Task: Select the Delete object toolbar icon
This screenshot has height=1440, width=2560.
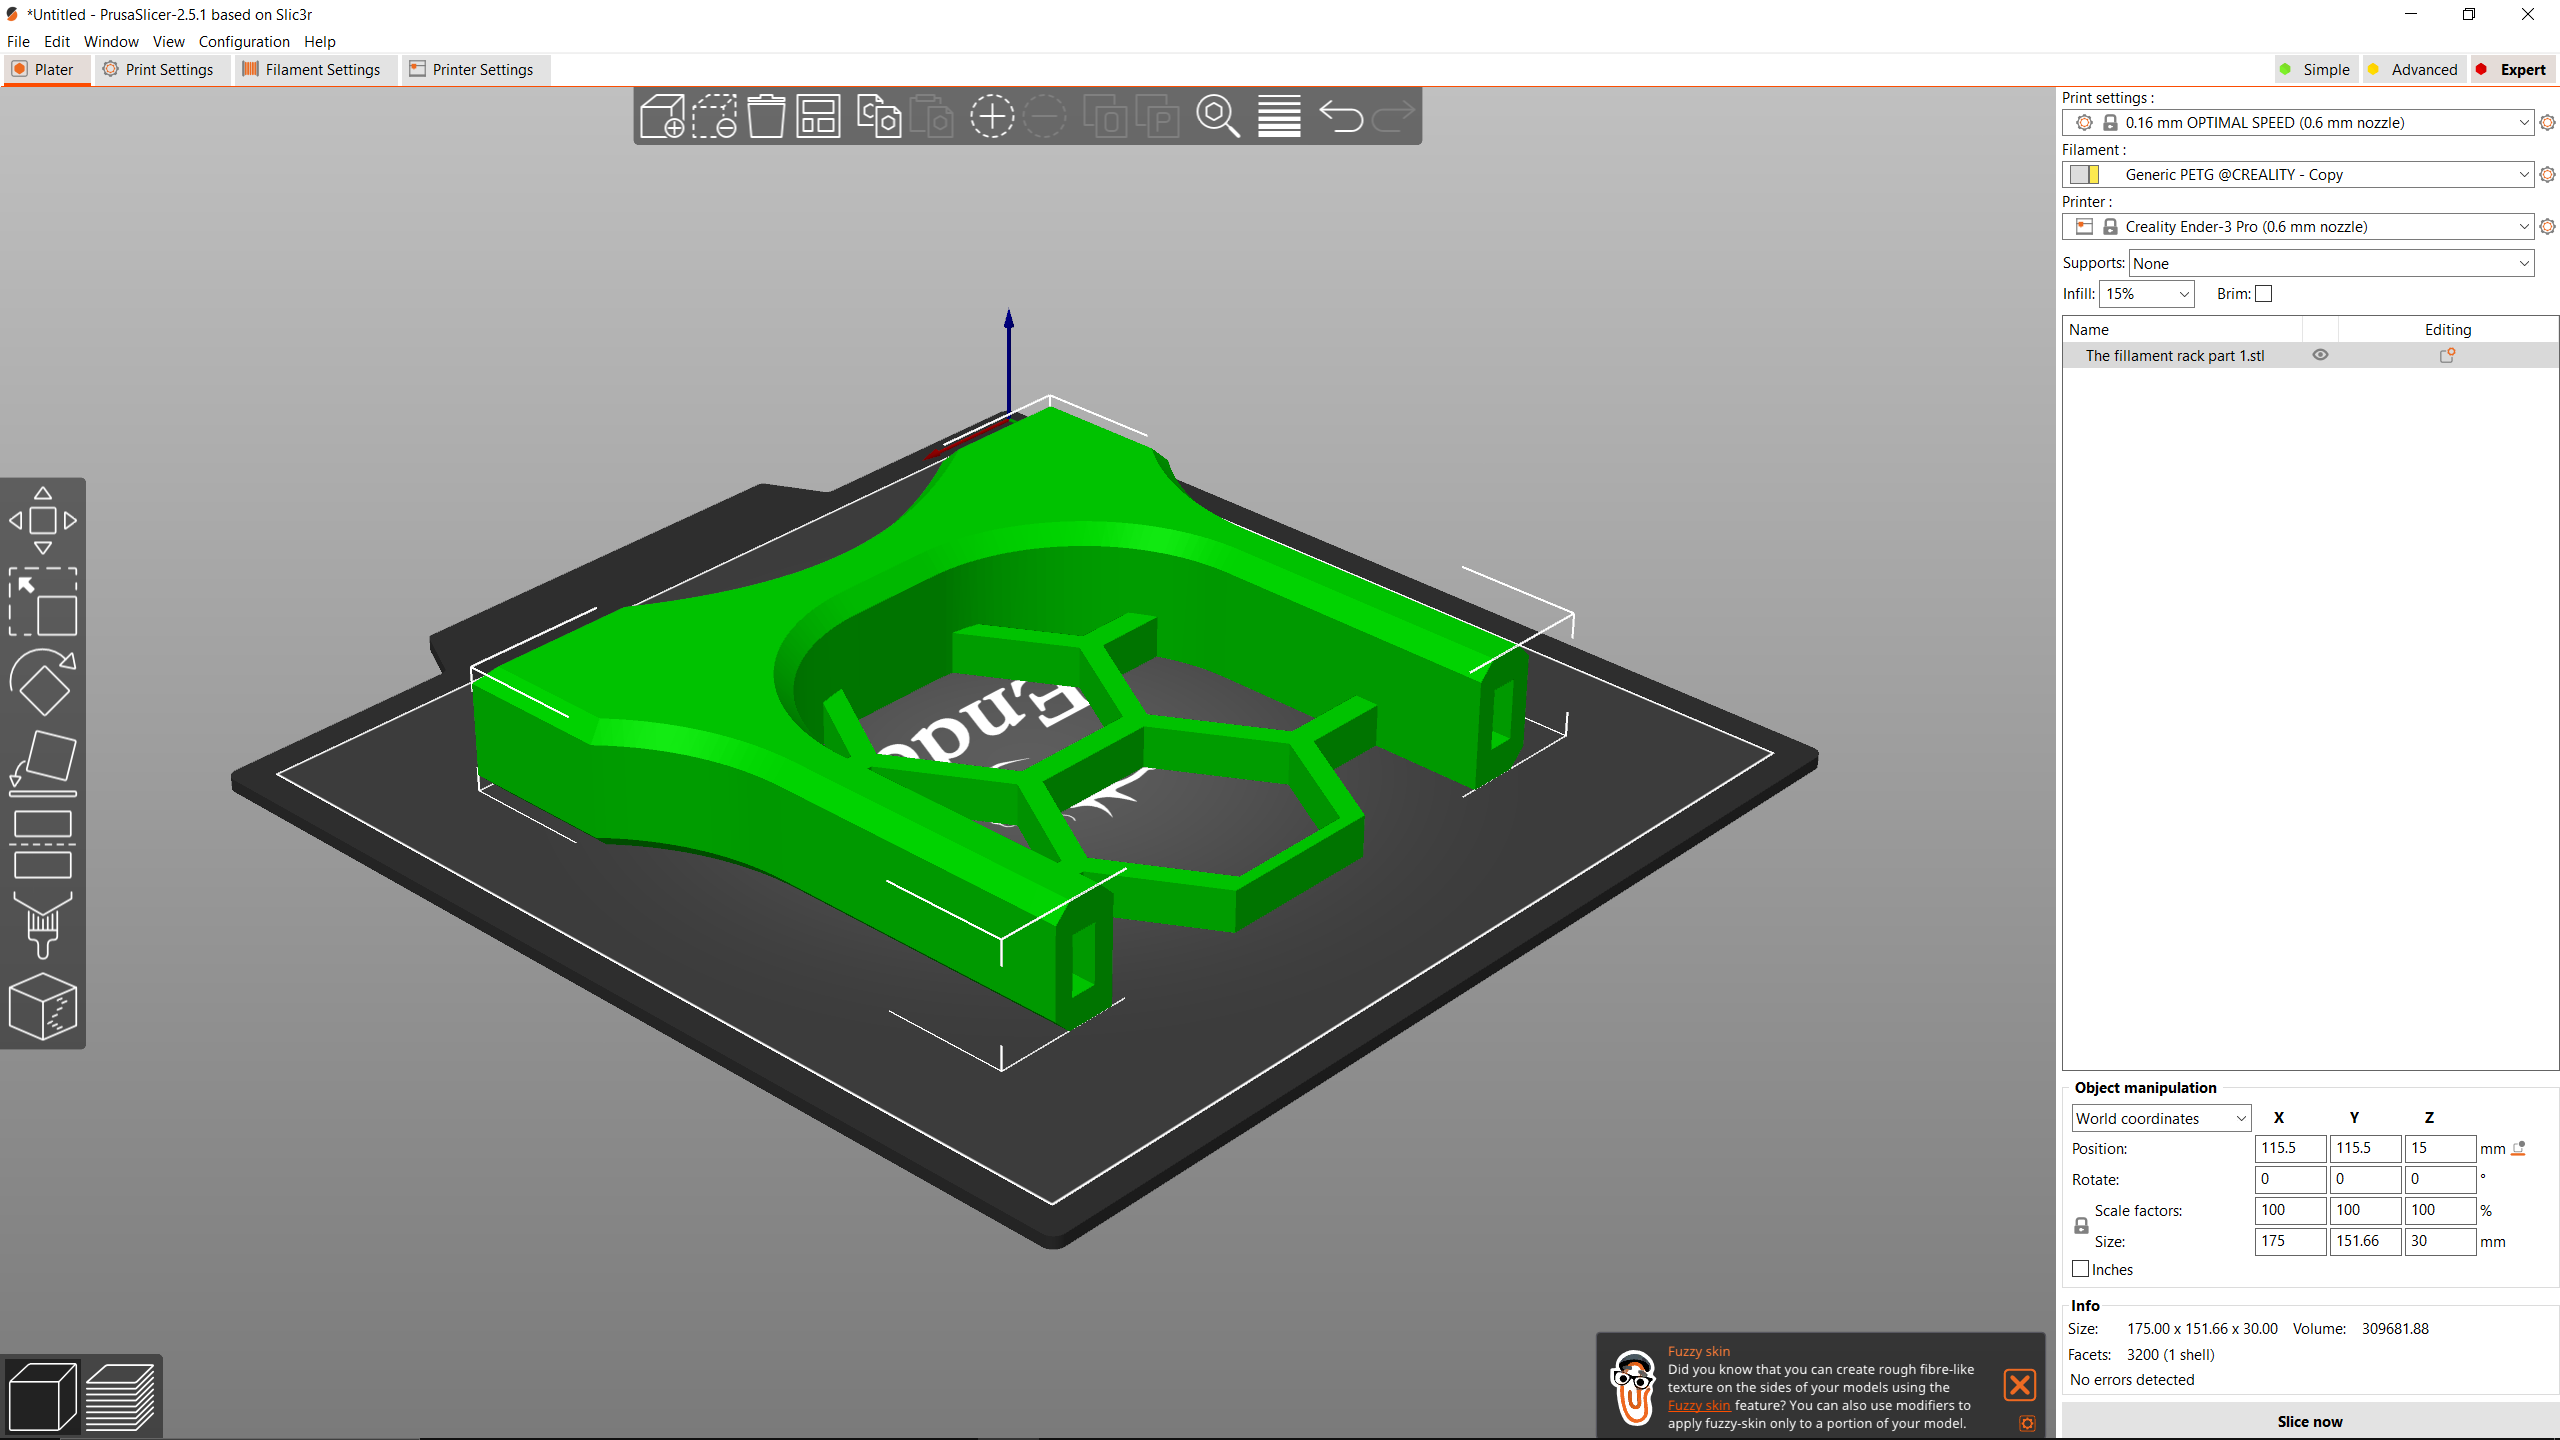Action: (716, 116)
